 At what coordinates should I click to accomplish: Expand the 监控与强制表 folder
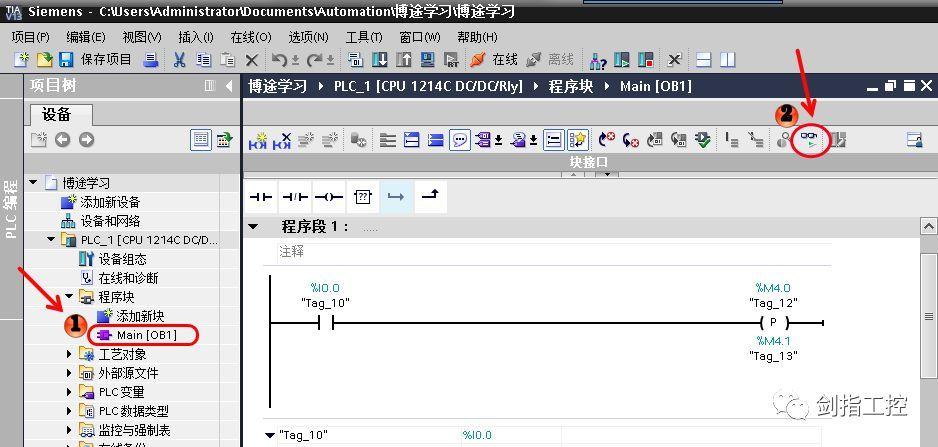69,430
